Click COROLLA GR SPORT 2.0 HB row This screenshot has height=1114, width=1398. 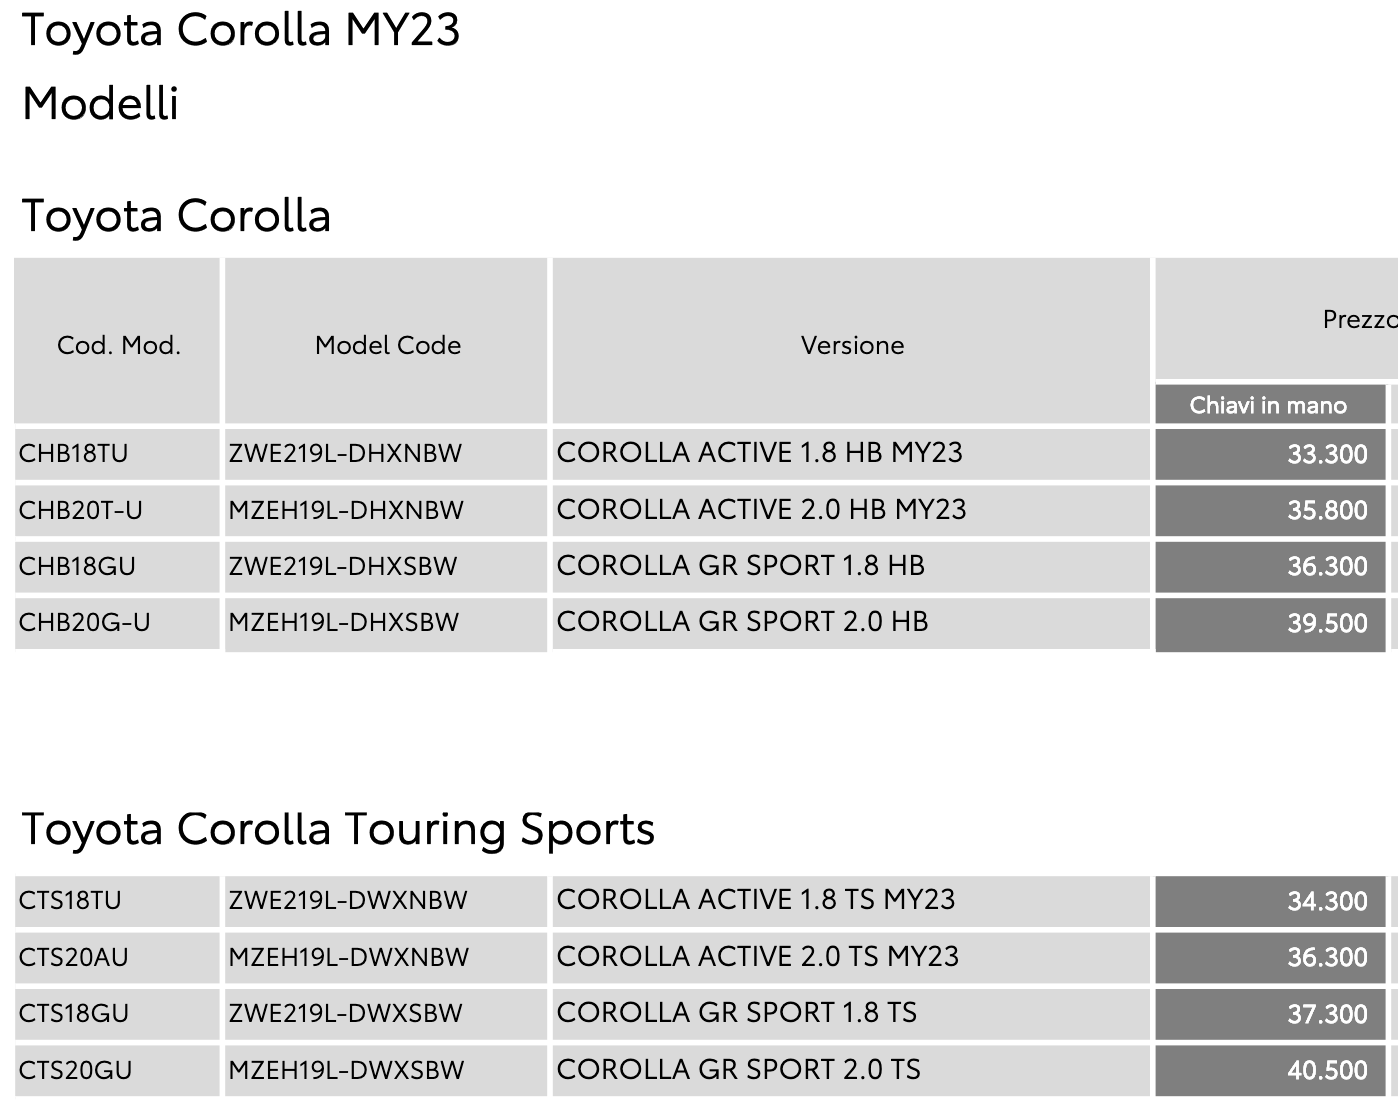pyautogui.click(x=851, y=623)
